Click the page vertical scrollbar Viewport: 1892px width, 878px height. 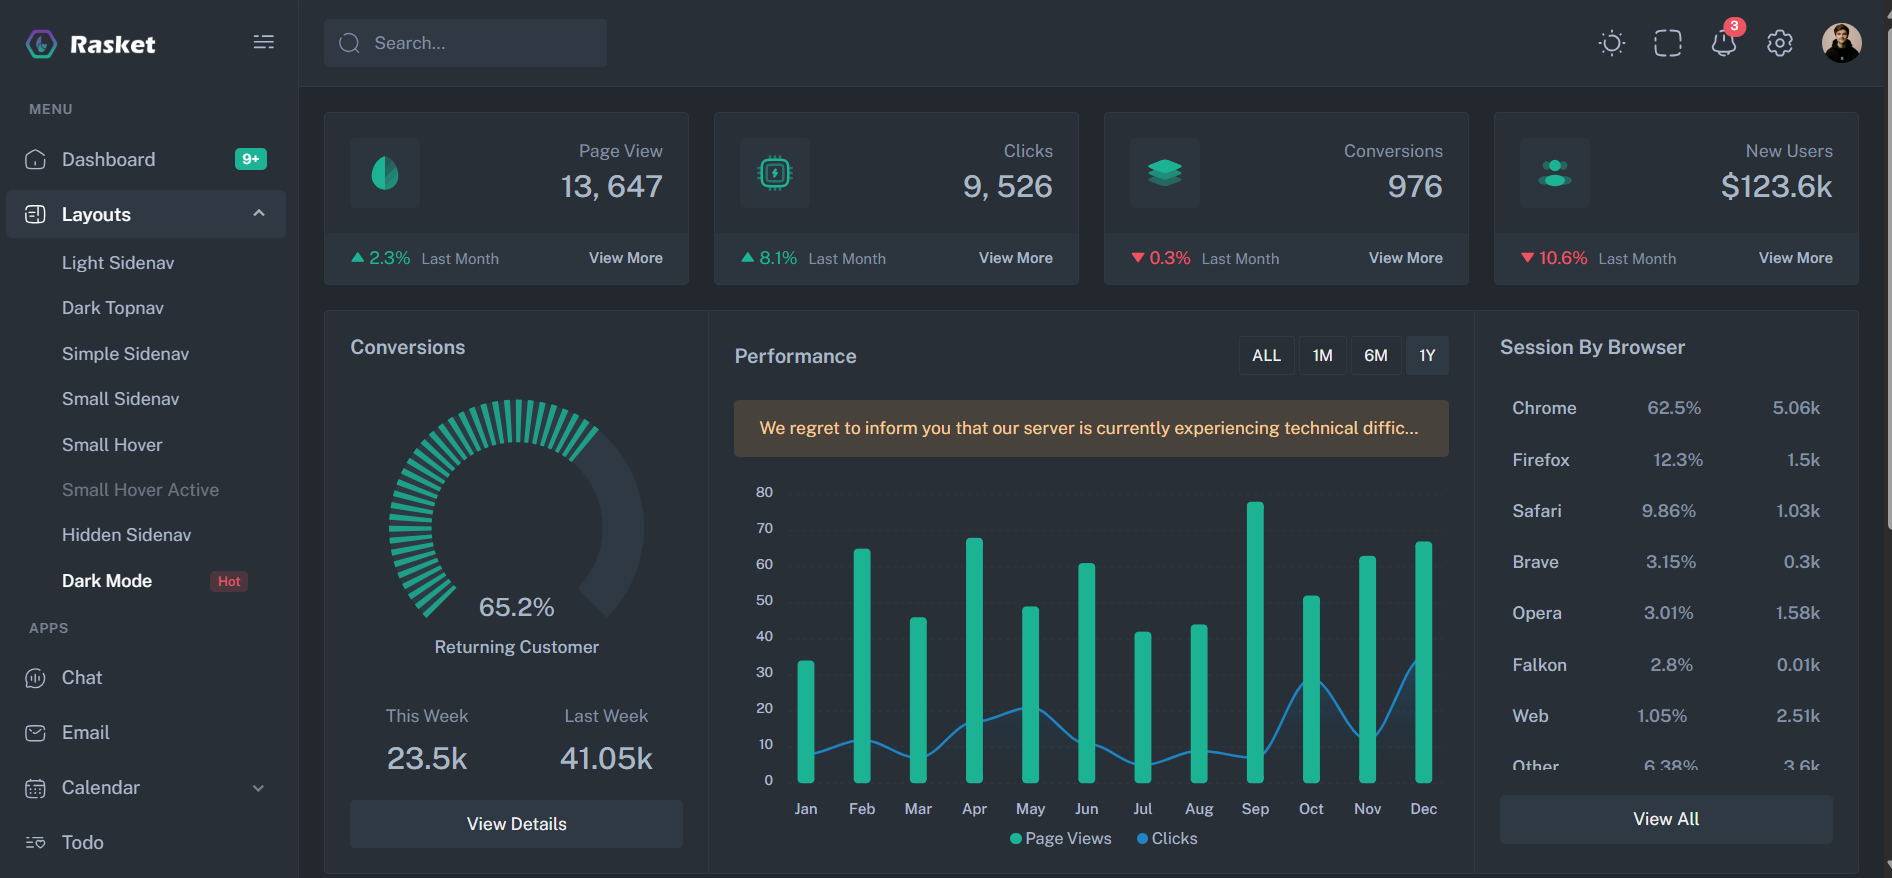click(1888, 280)
